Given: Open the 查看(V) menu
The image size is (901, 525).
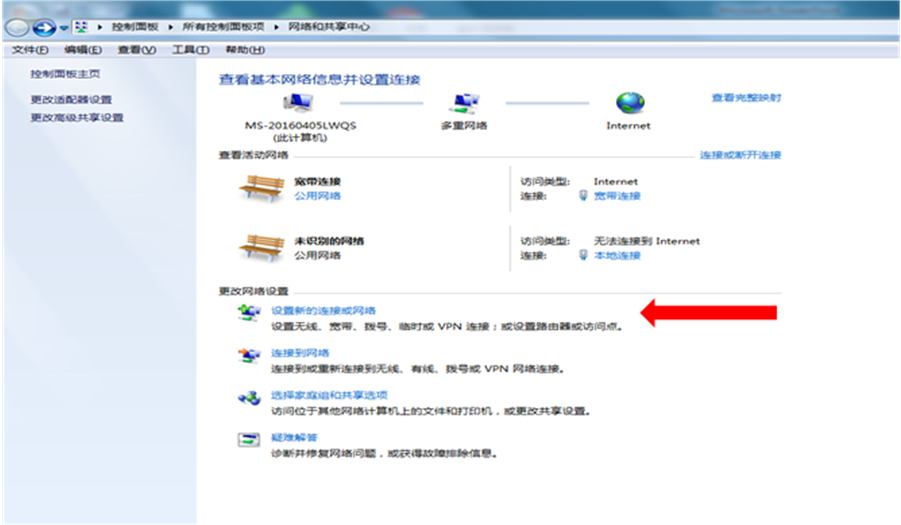Looking at the screenshot, I should click(x=136, y=50).
